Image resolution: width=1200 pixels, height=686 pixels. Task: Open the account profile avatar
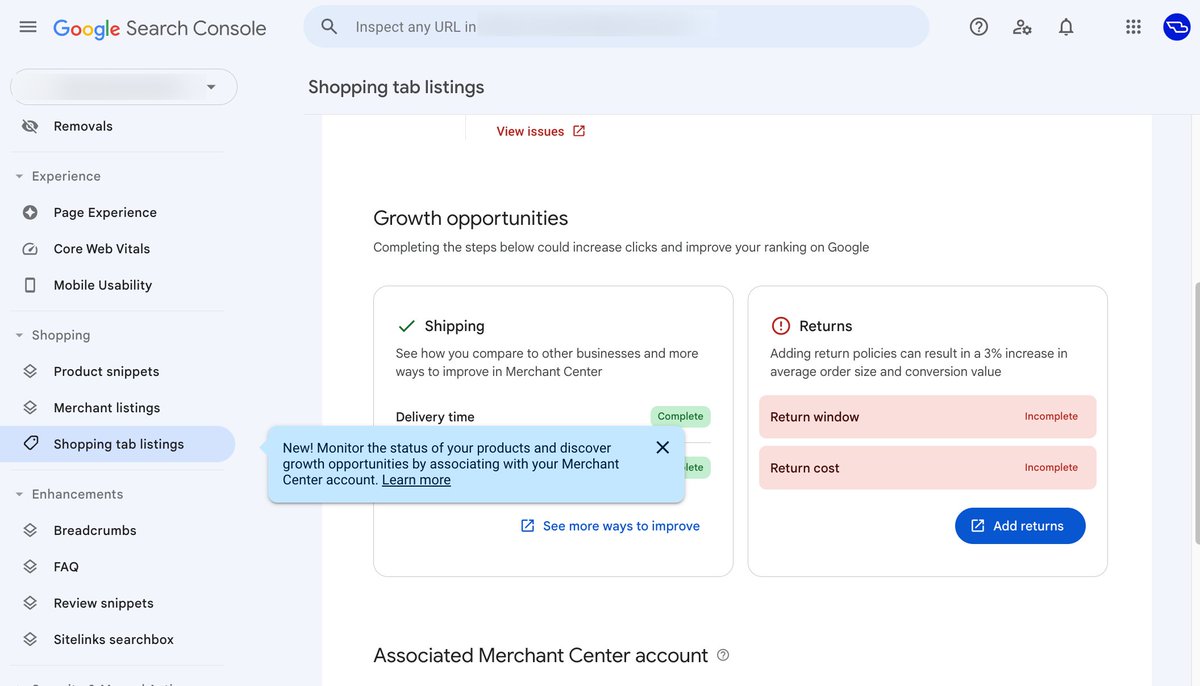point(1176,27)
